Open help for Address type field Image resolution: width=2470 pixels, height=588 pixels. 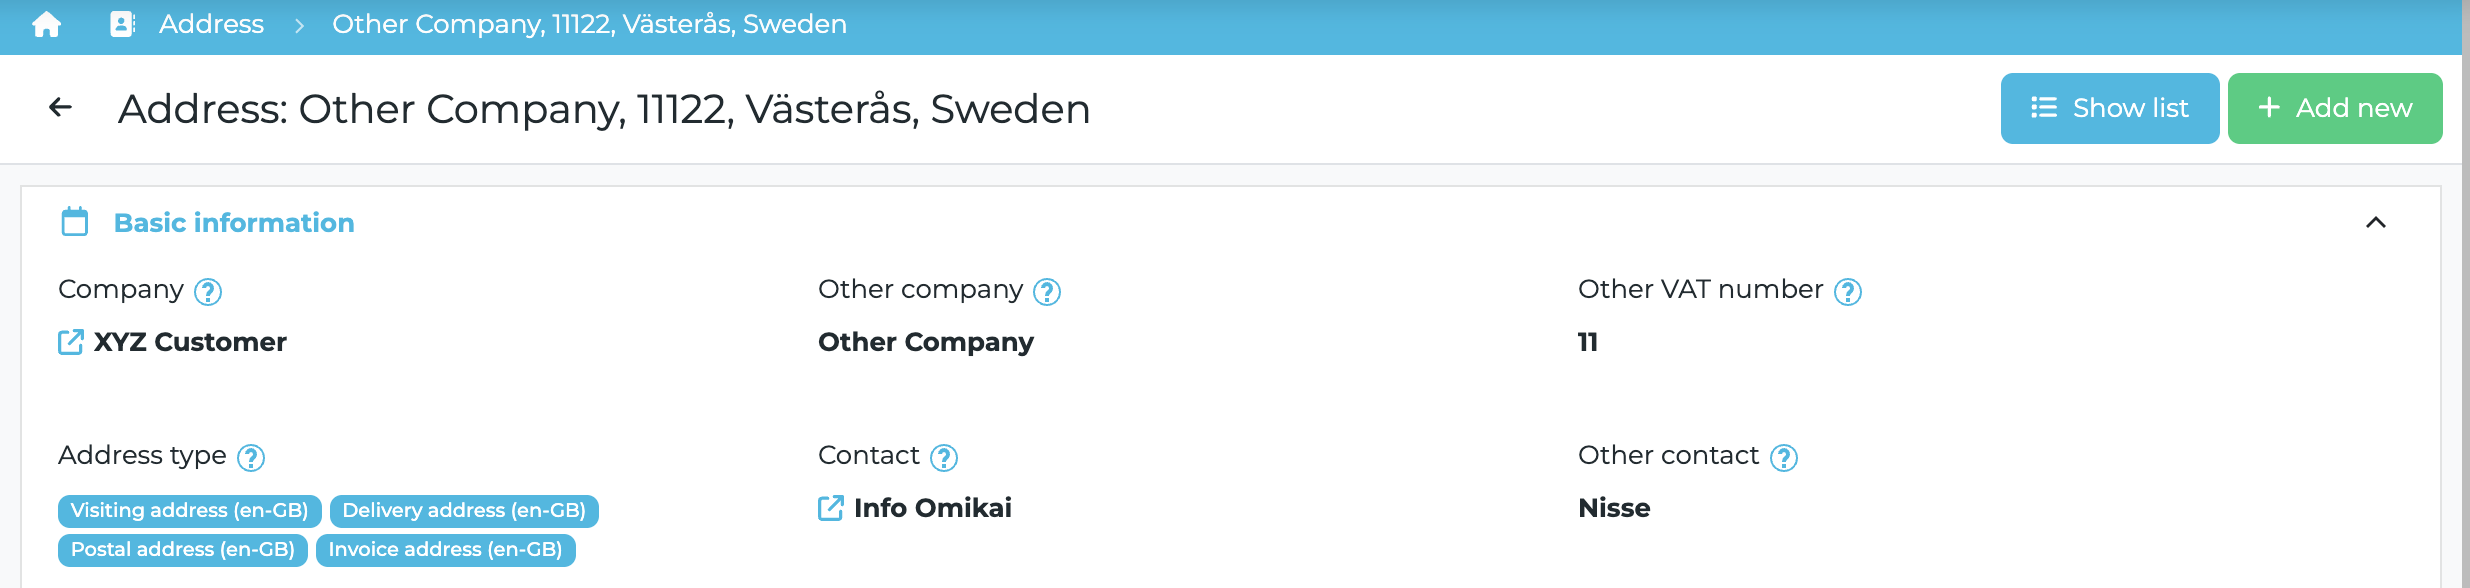(251, 458)
